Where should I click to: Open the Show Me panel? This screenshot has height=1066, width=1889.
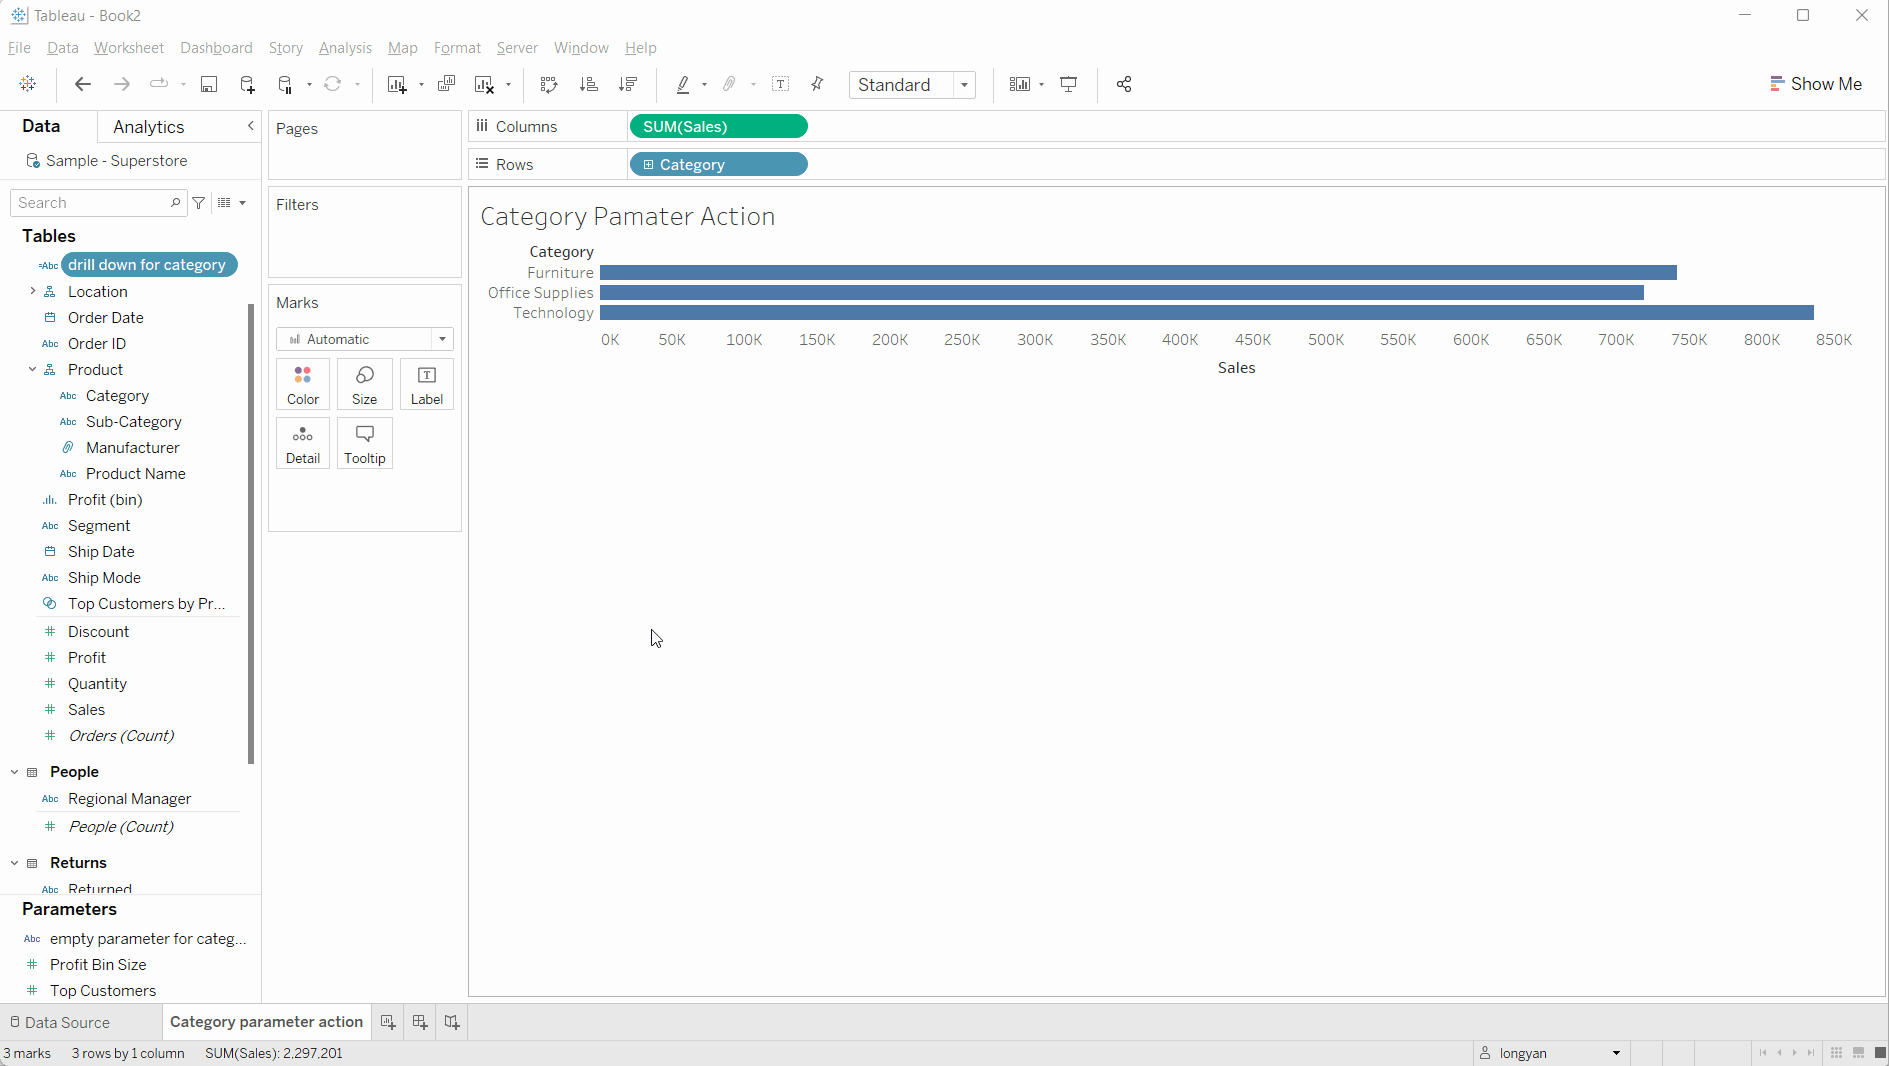tap(1816, 84)
